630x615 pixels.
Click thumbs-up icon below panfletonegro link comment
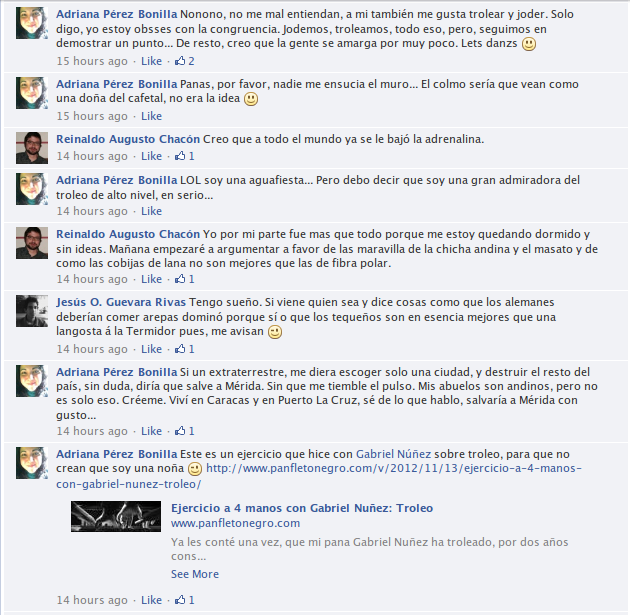[180, 599]
